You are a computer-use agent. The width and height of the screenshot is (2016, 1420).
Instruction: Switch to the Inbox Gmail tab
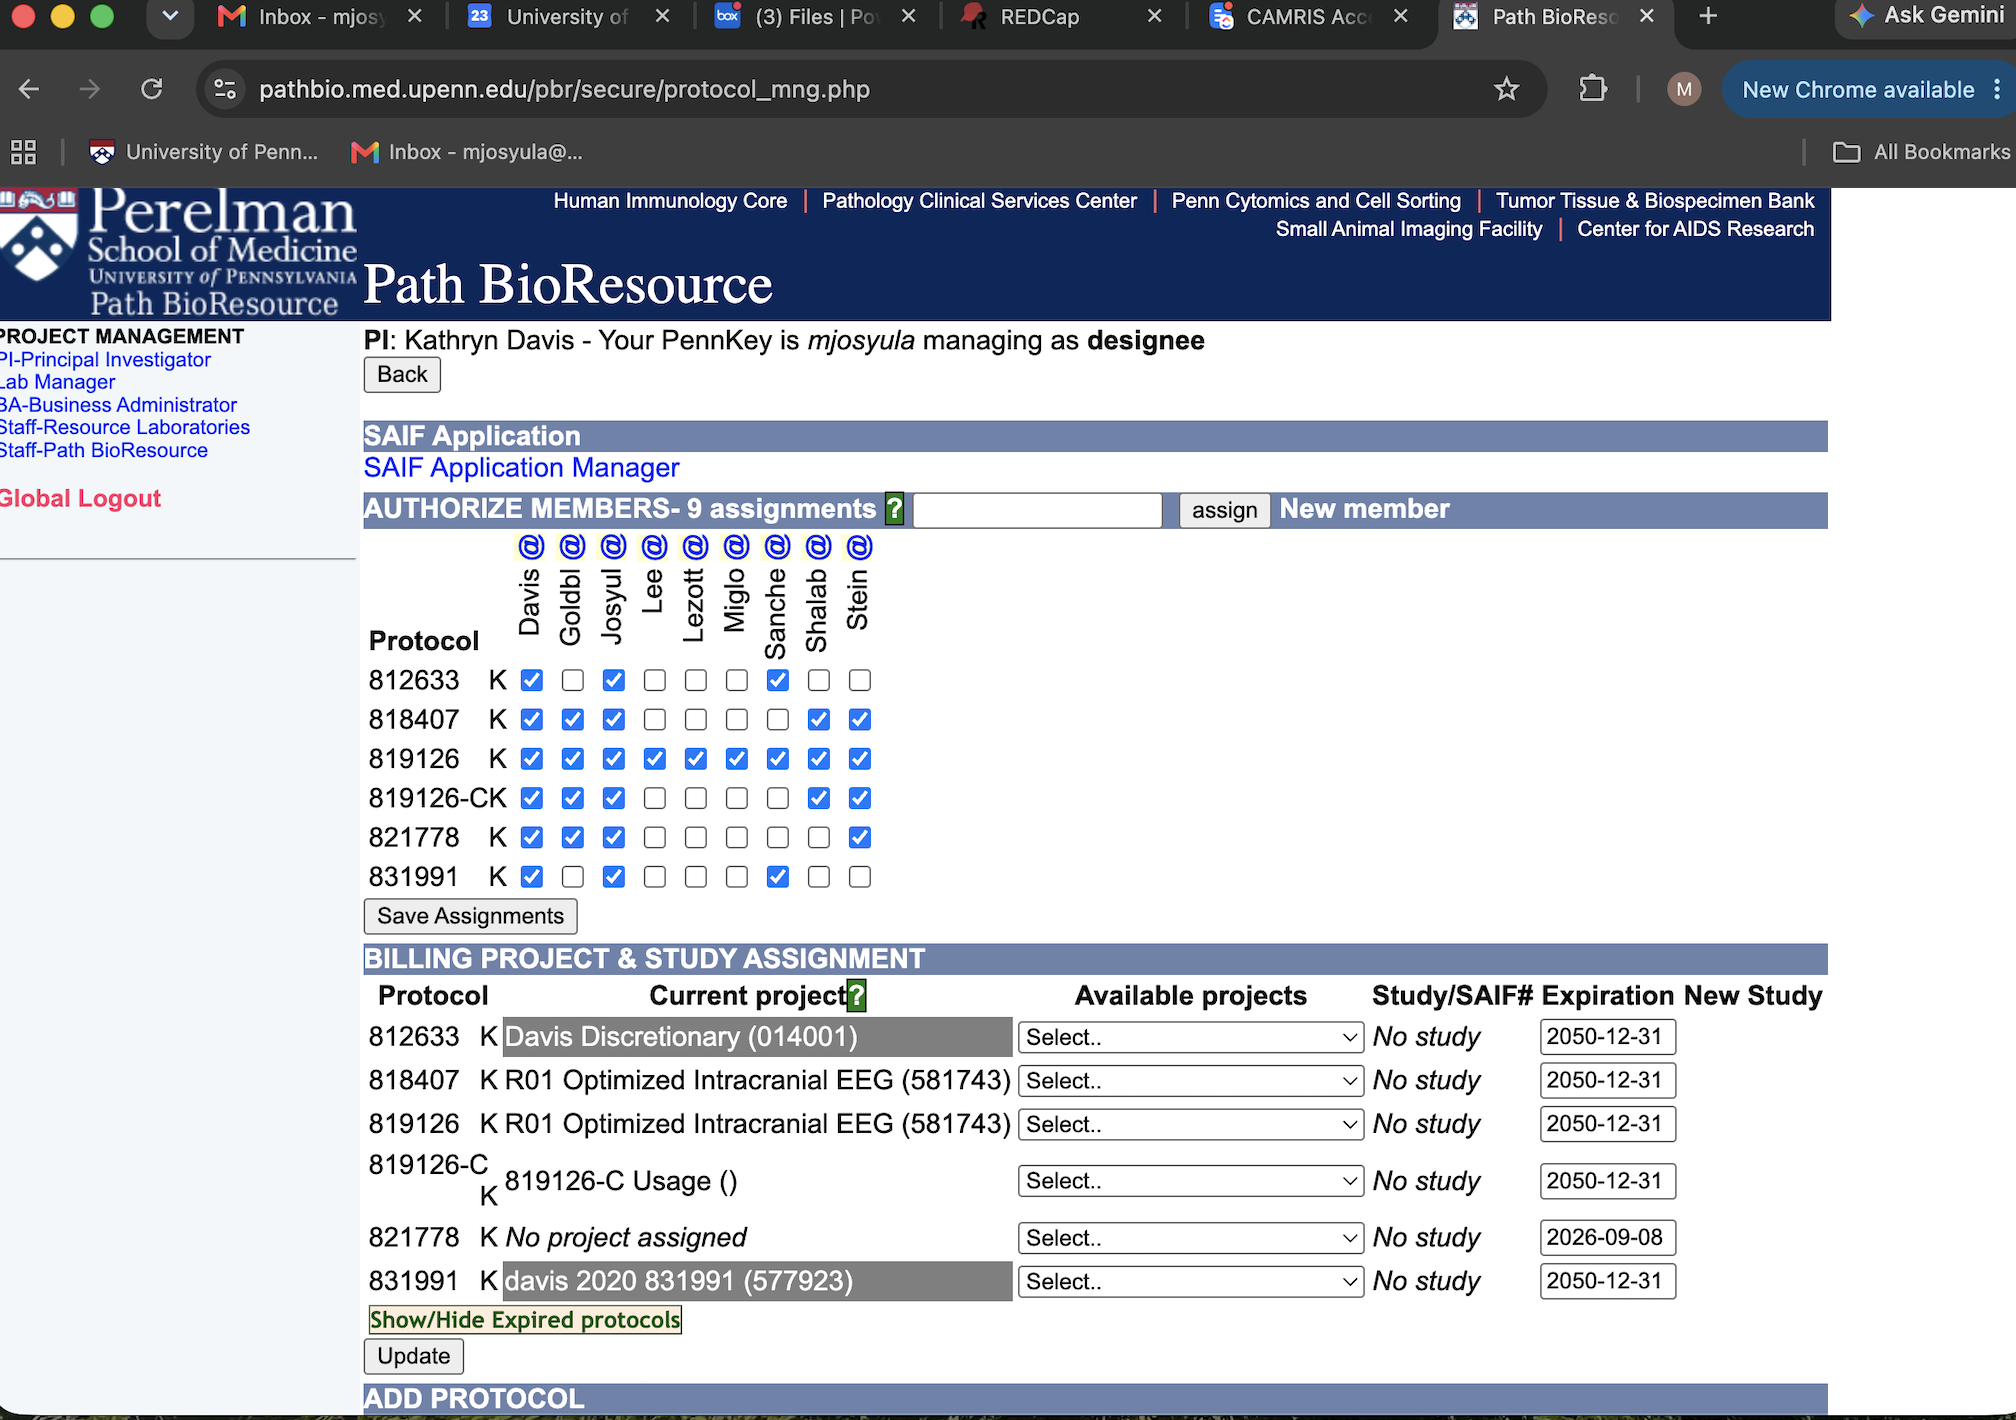click(x=320, y=17)
